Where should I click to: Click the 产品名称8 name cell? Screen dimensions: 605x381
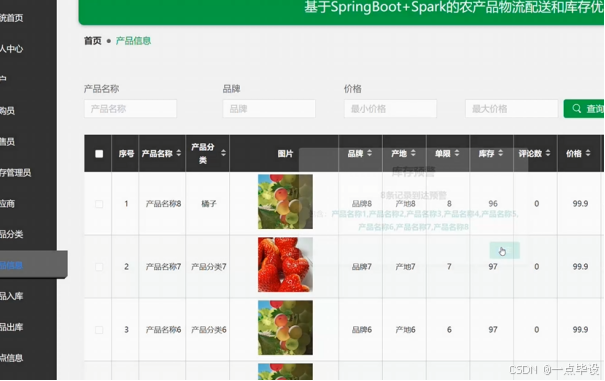(163, 204)
